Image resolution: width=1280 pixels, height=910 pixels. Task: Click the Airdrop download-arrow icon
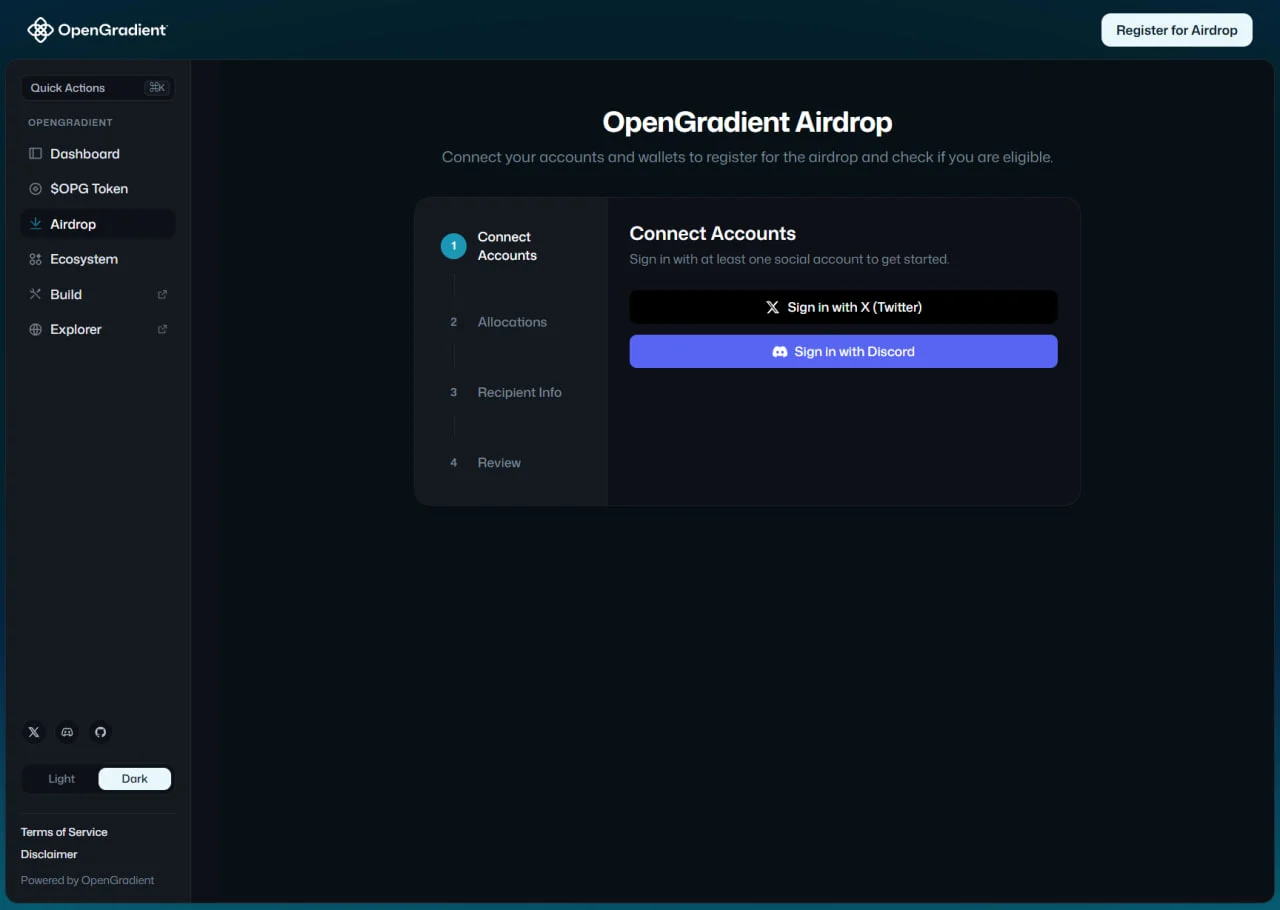[35, 224]
